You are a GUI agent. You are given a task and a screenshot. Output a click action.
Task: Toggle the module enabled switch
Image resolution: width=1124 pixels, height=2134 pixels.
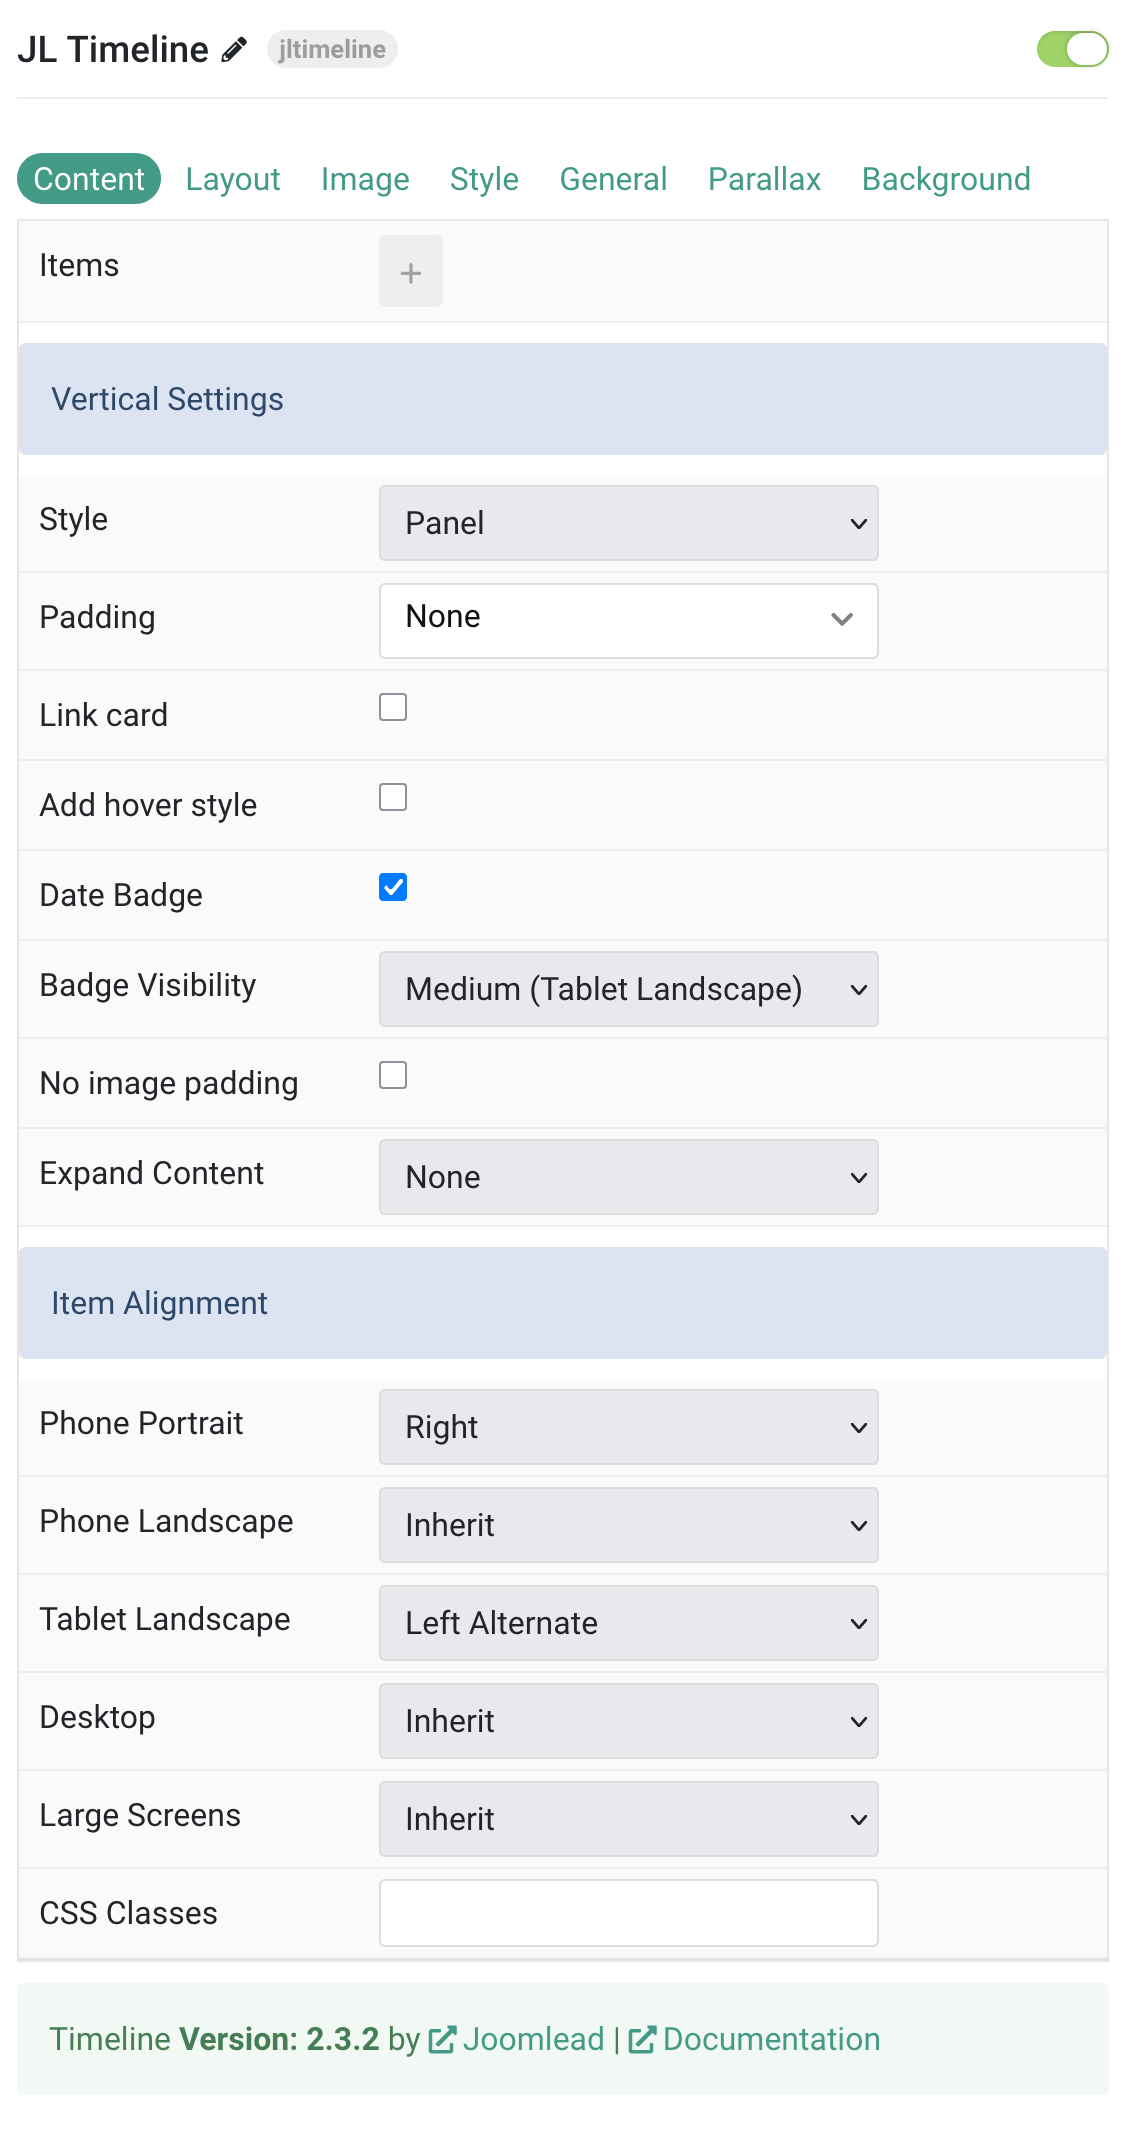click(1072, 49)
